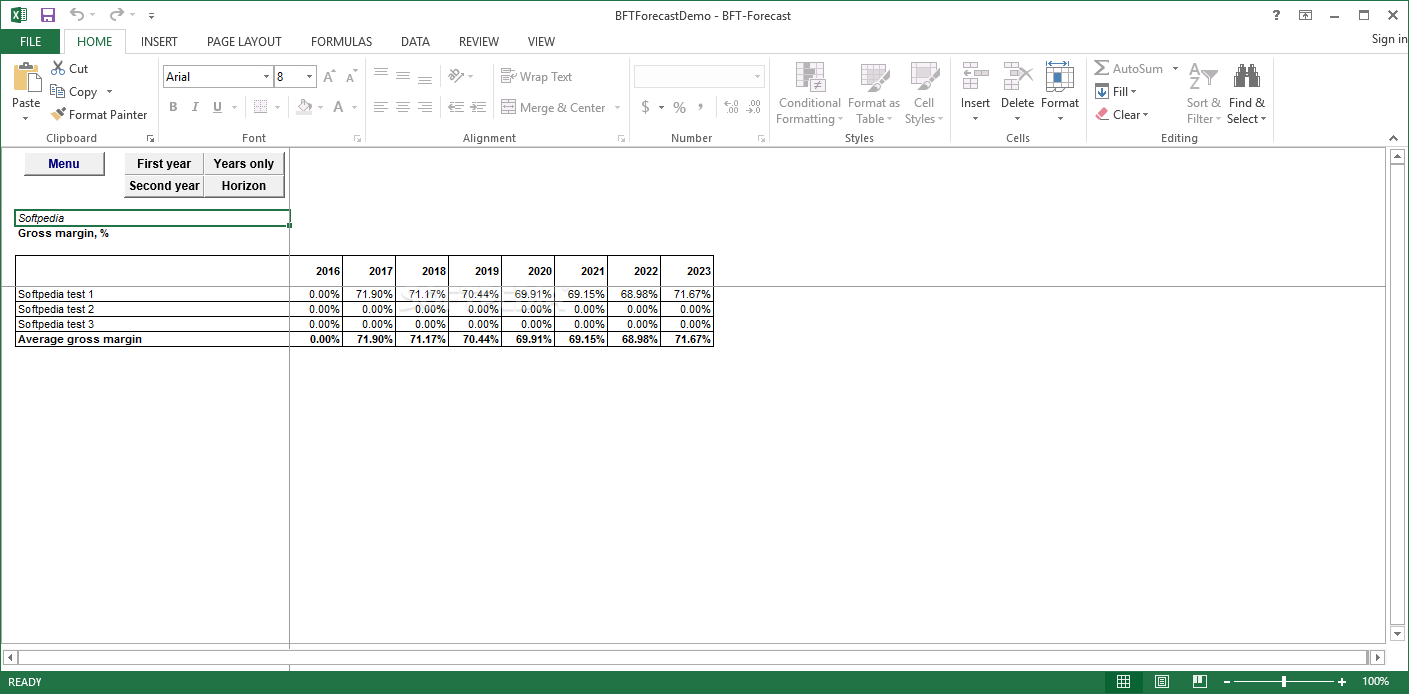Toggle underline formatting
The width and height of the screenshot is (1409, 694).
tap(217, 107)
